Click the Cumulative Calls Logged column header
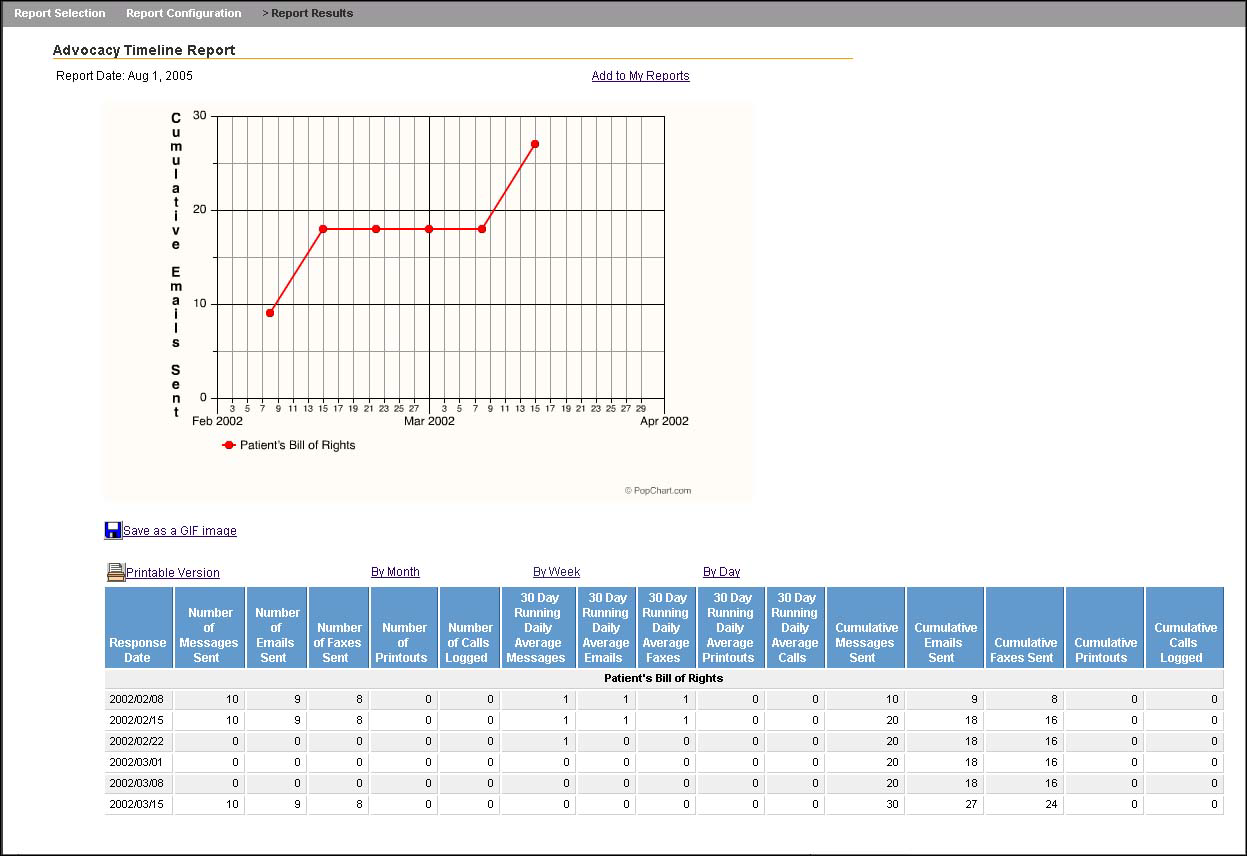The image size is (1247, 856). point(1185,627)
